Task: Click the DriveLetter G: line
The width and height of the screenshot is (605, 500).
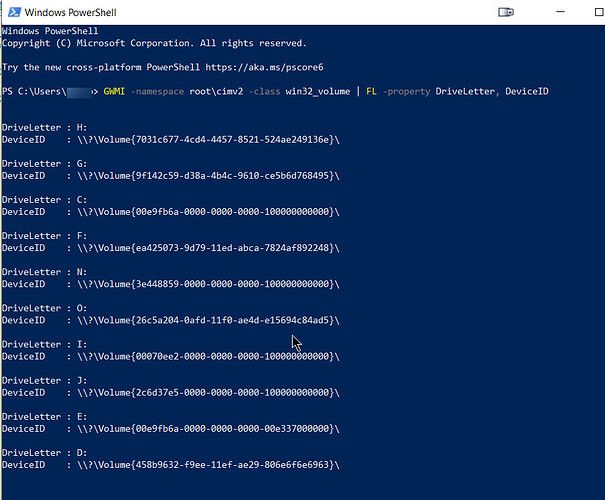Action: 44,164
